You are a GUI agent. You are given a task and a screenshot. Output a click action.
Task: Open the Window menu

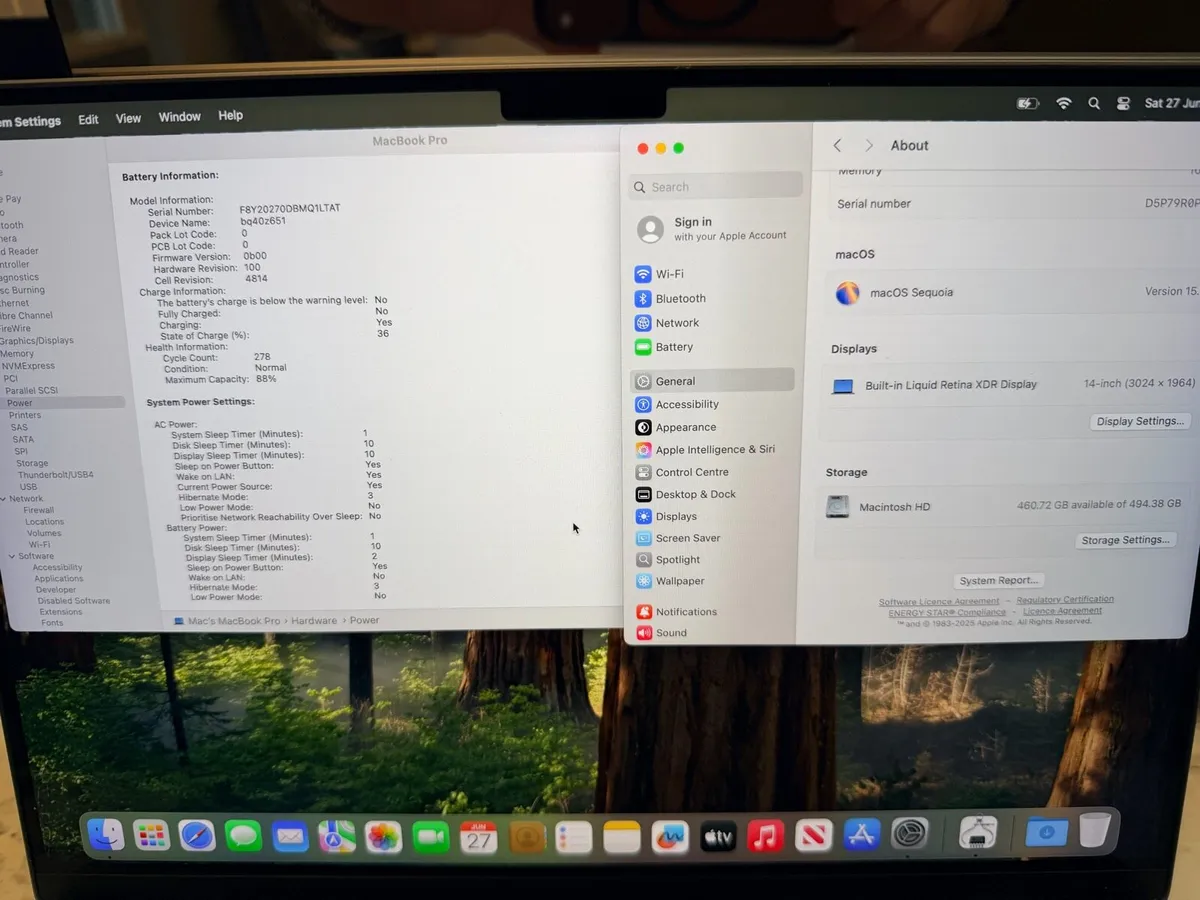point(180,117)
